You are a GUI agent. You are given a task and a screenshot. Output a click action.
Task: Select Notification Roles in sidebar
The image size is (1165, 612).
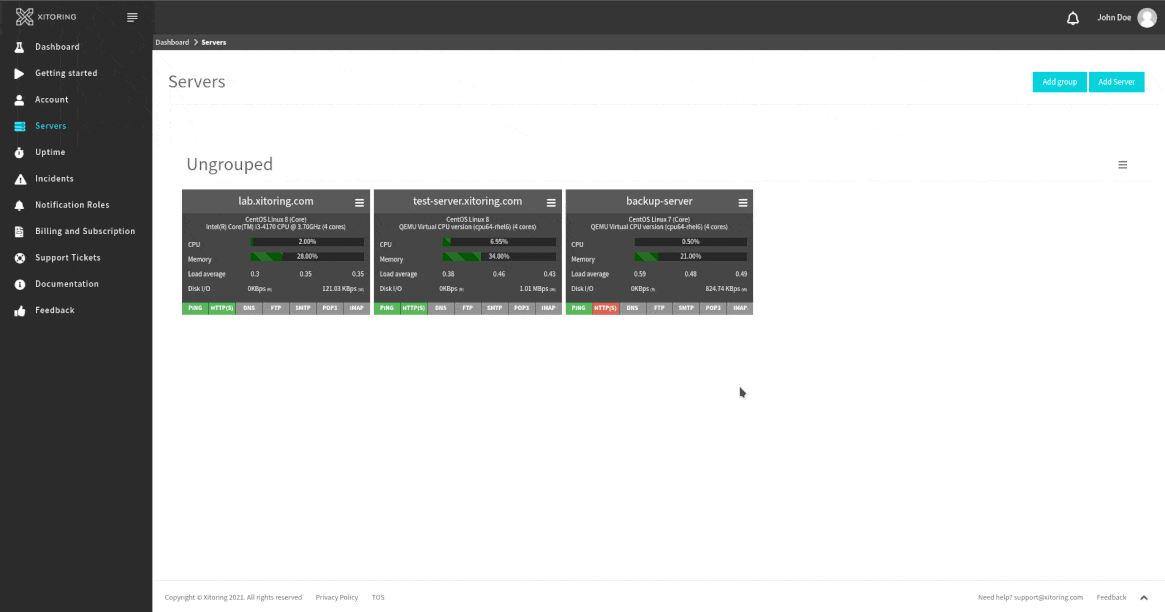(x=72, y=205)
